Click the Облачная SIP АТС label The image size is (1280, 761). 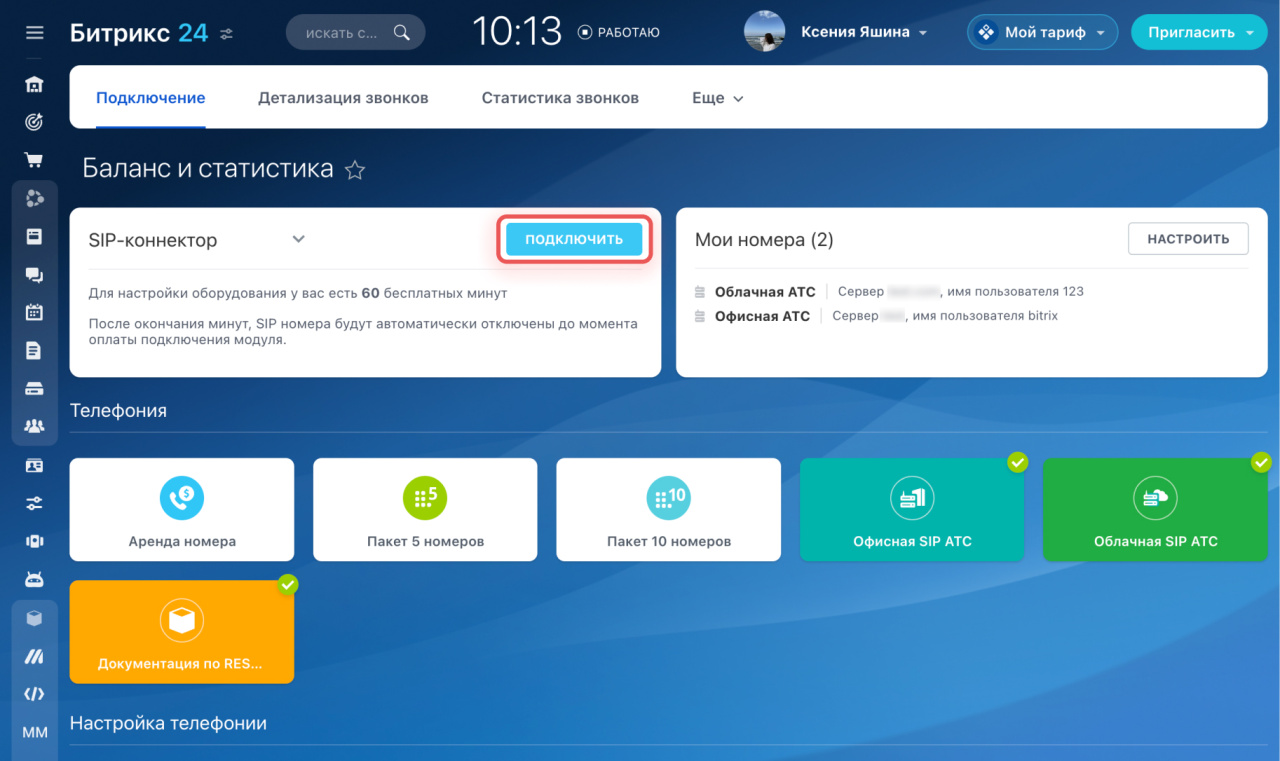tap(1155, 541)
